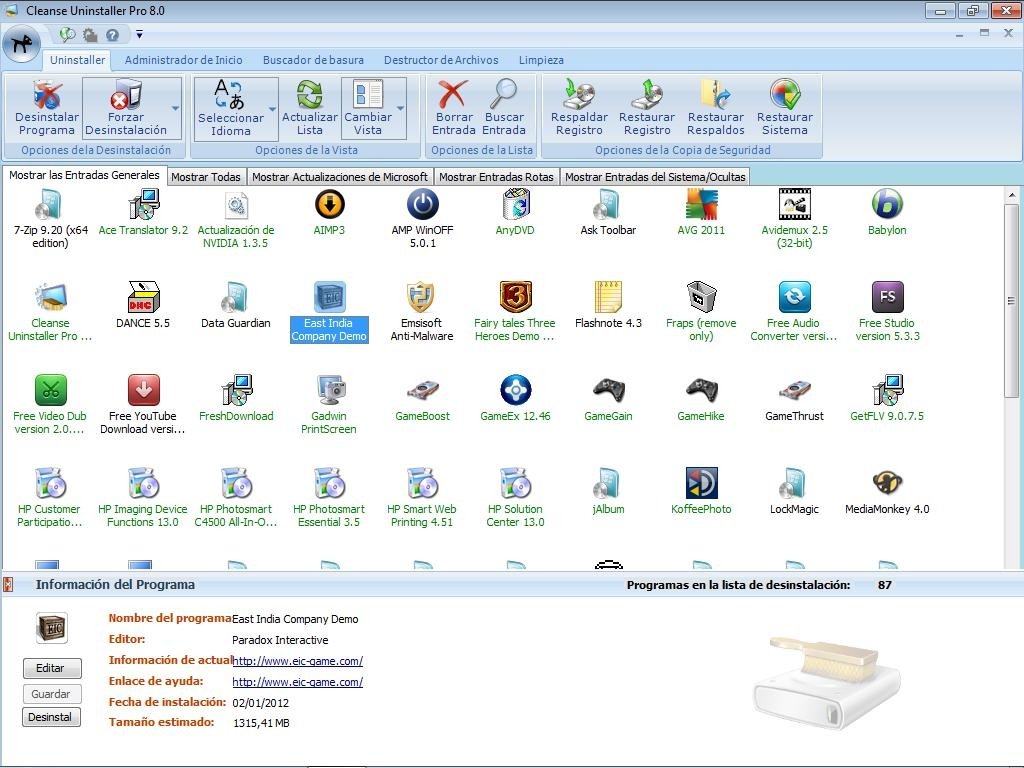Select Mostrar Entradas del Sistema/Ocultas tab
Screen dimensions: 1024x768
(x=655, y=177)
